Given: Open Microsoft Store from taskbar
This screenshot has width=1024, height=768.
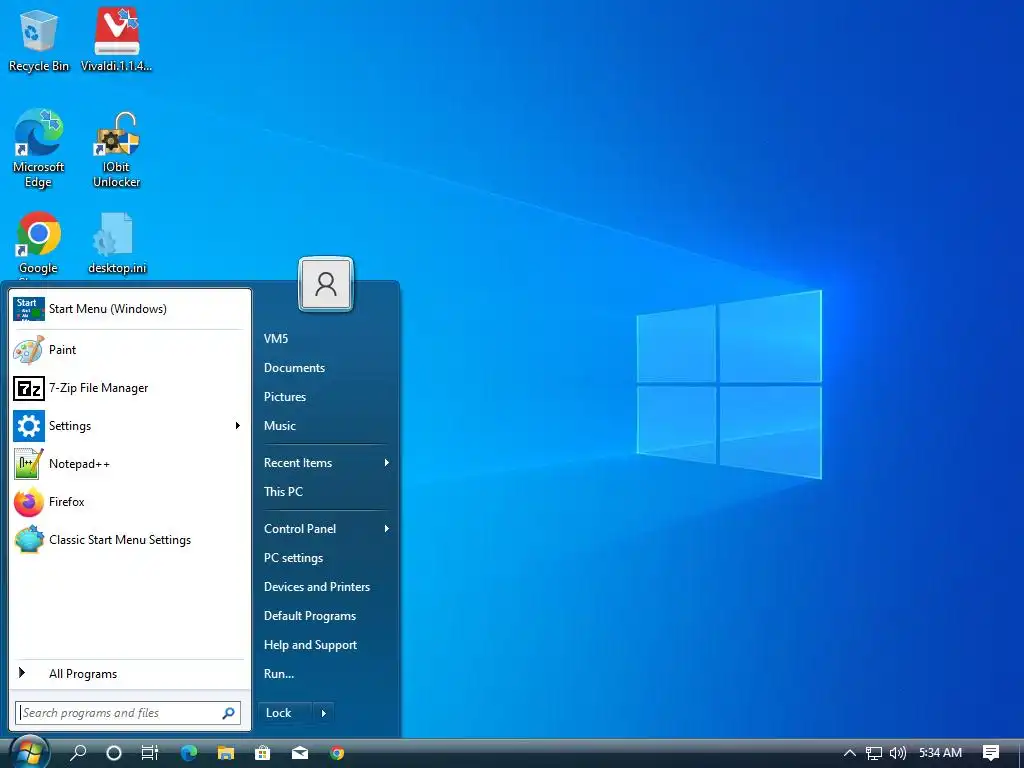Looking at the screenshot, I should (263, 753).
